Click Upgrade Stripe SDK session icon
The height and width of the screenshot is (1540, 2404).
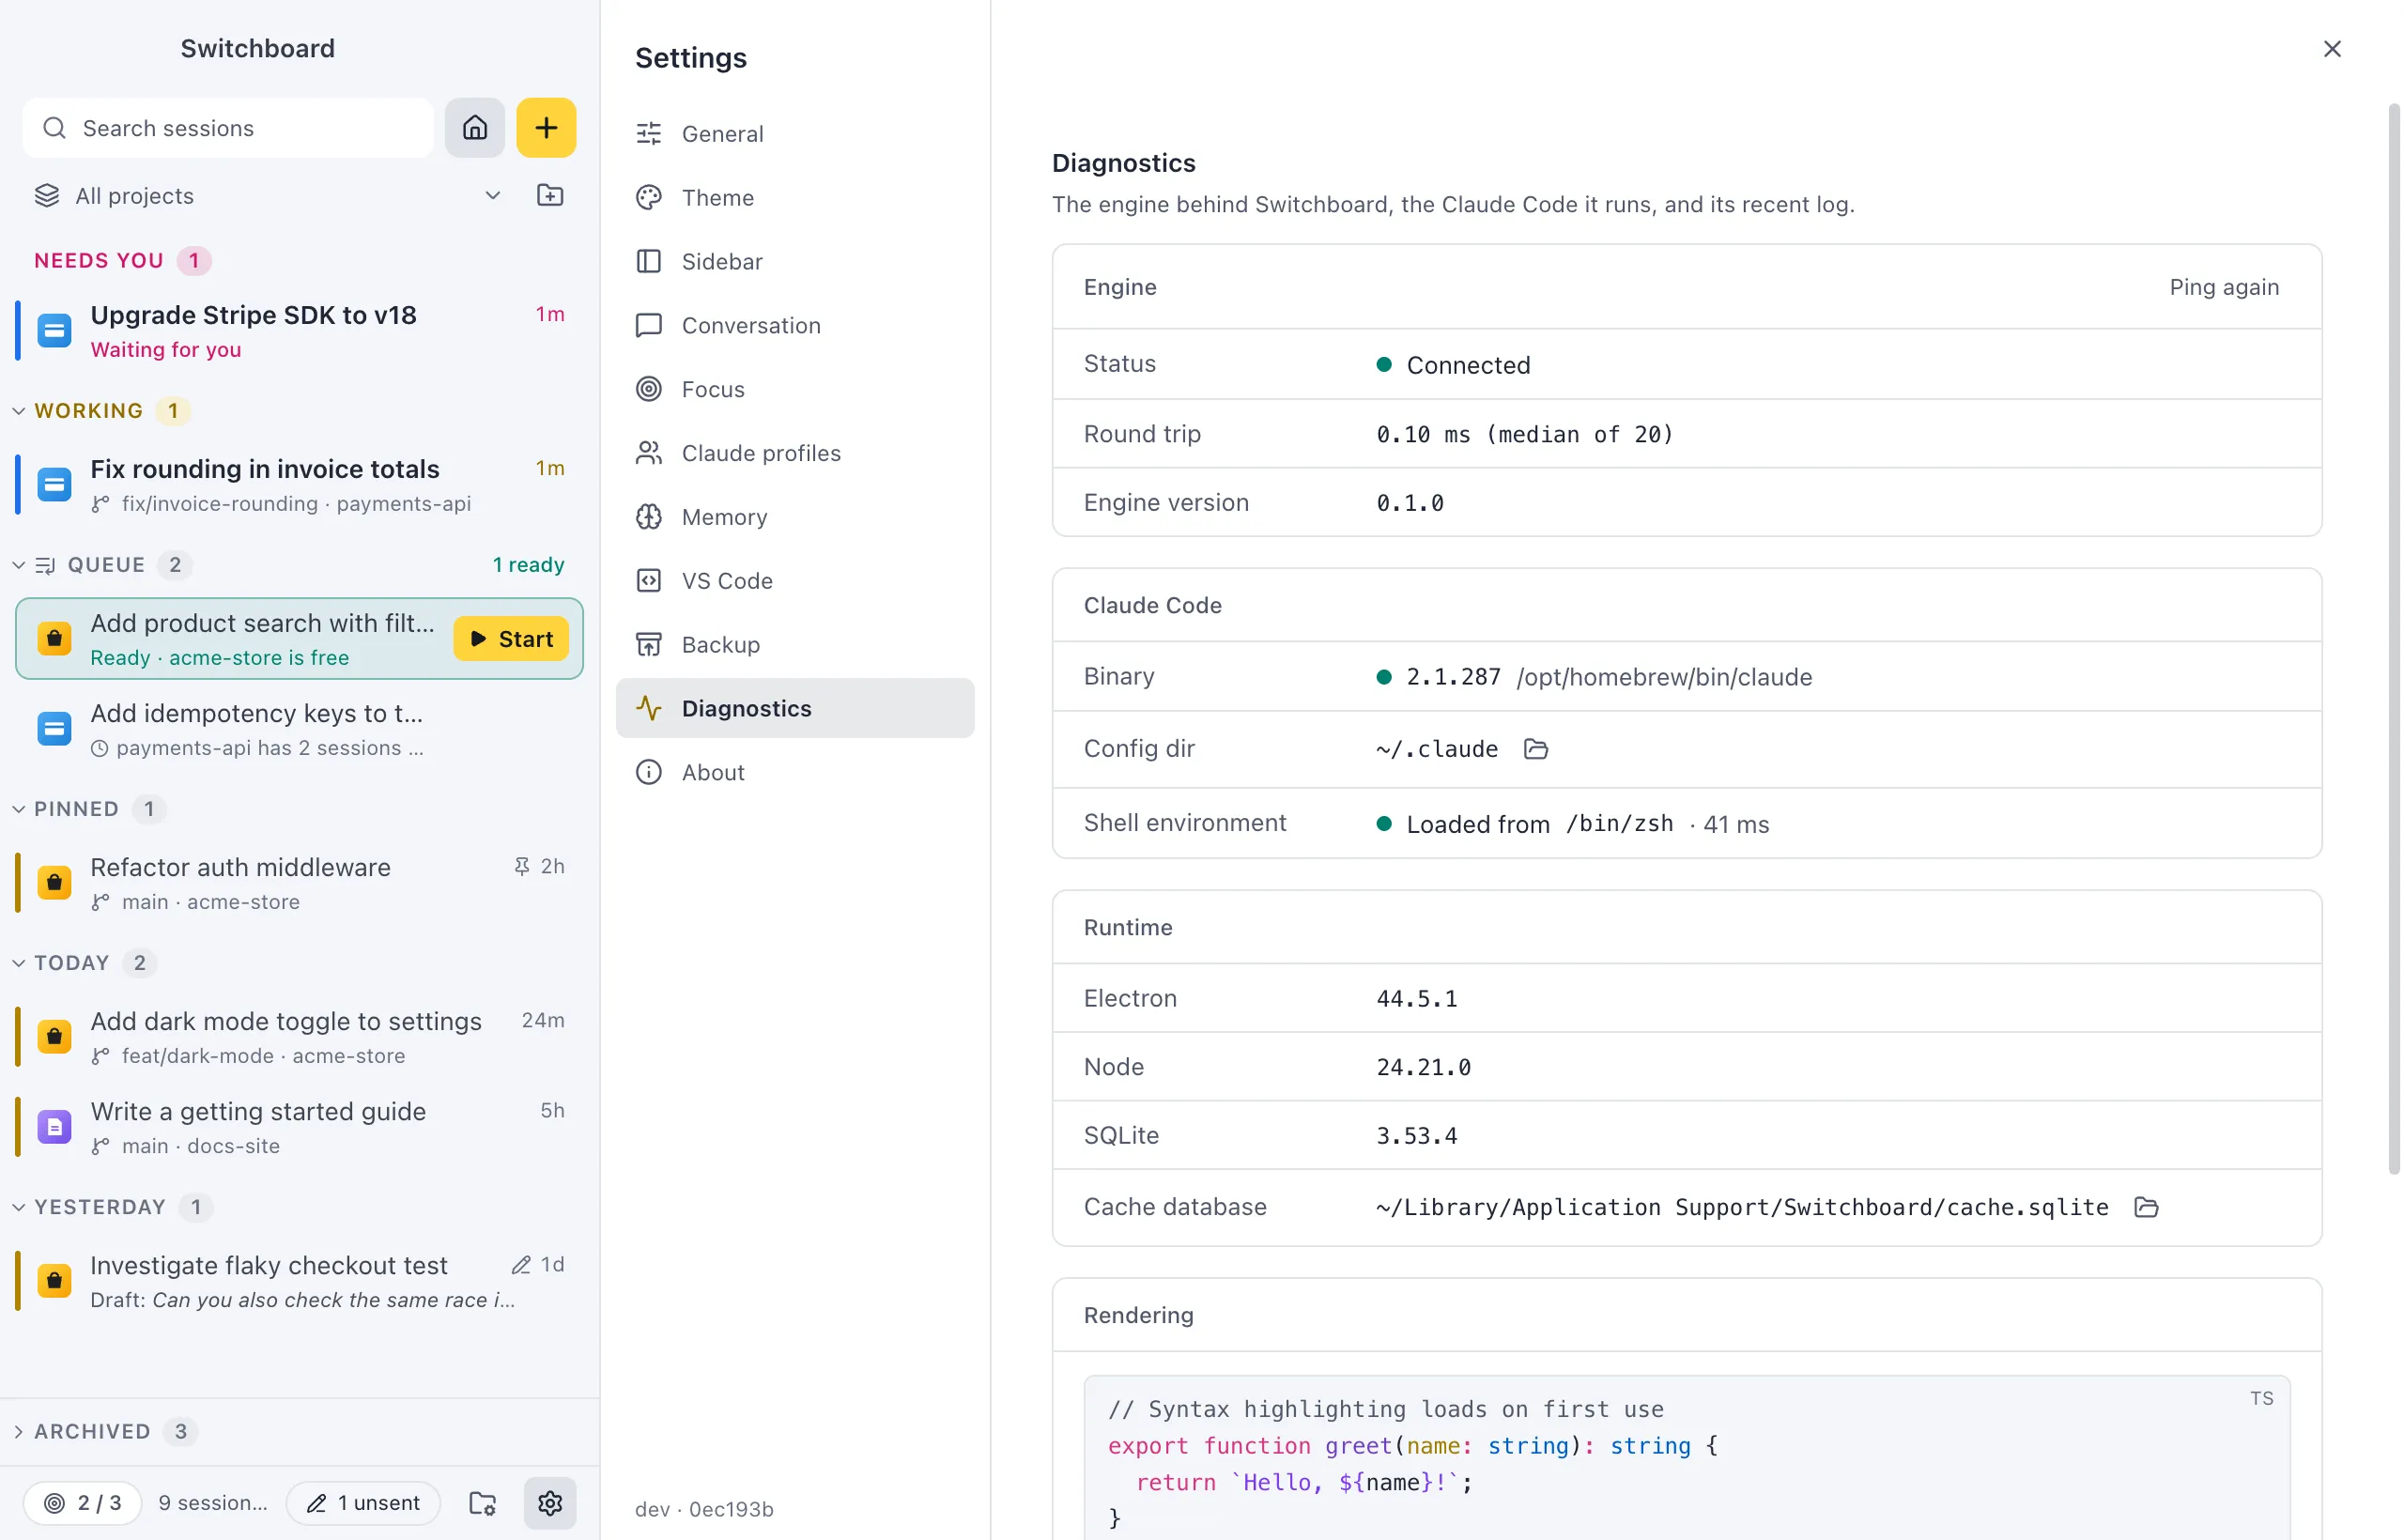click(x=54, y=330)
